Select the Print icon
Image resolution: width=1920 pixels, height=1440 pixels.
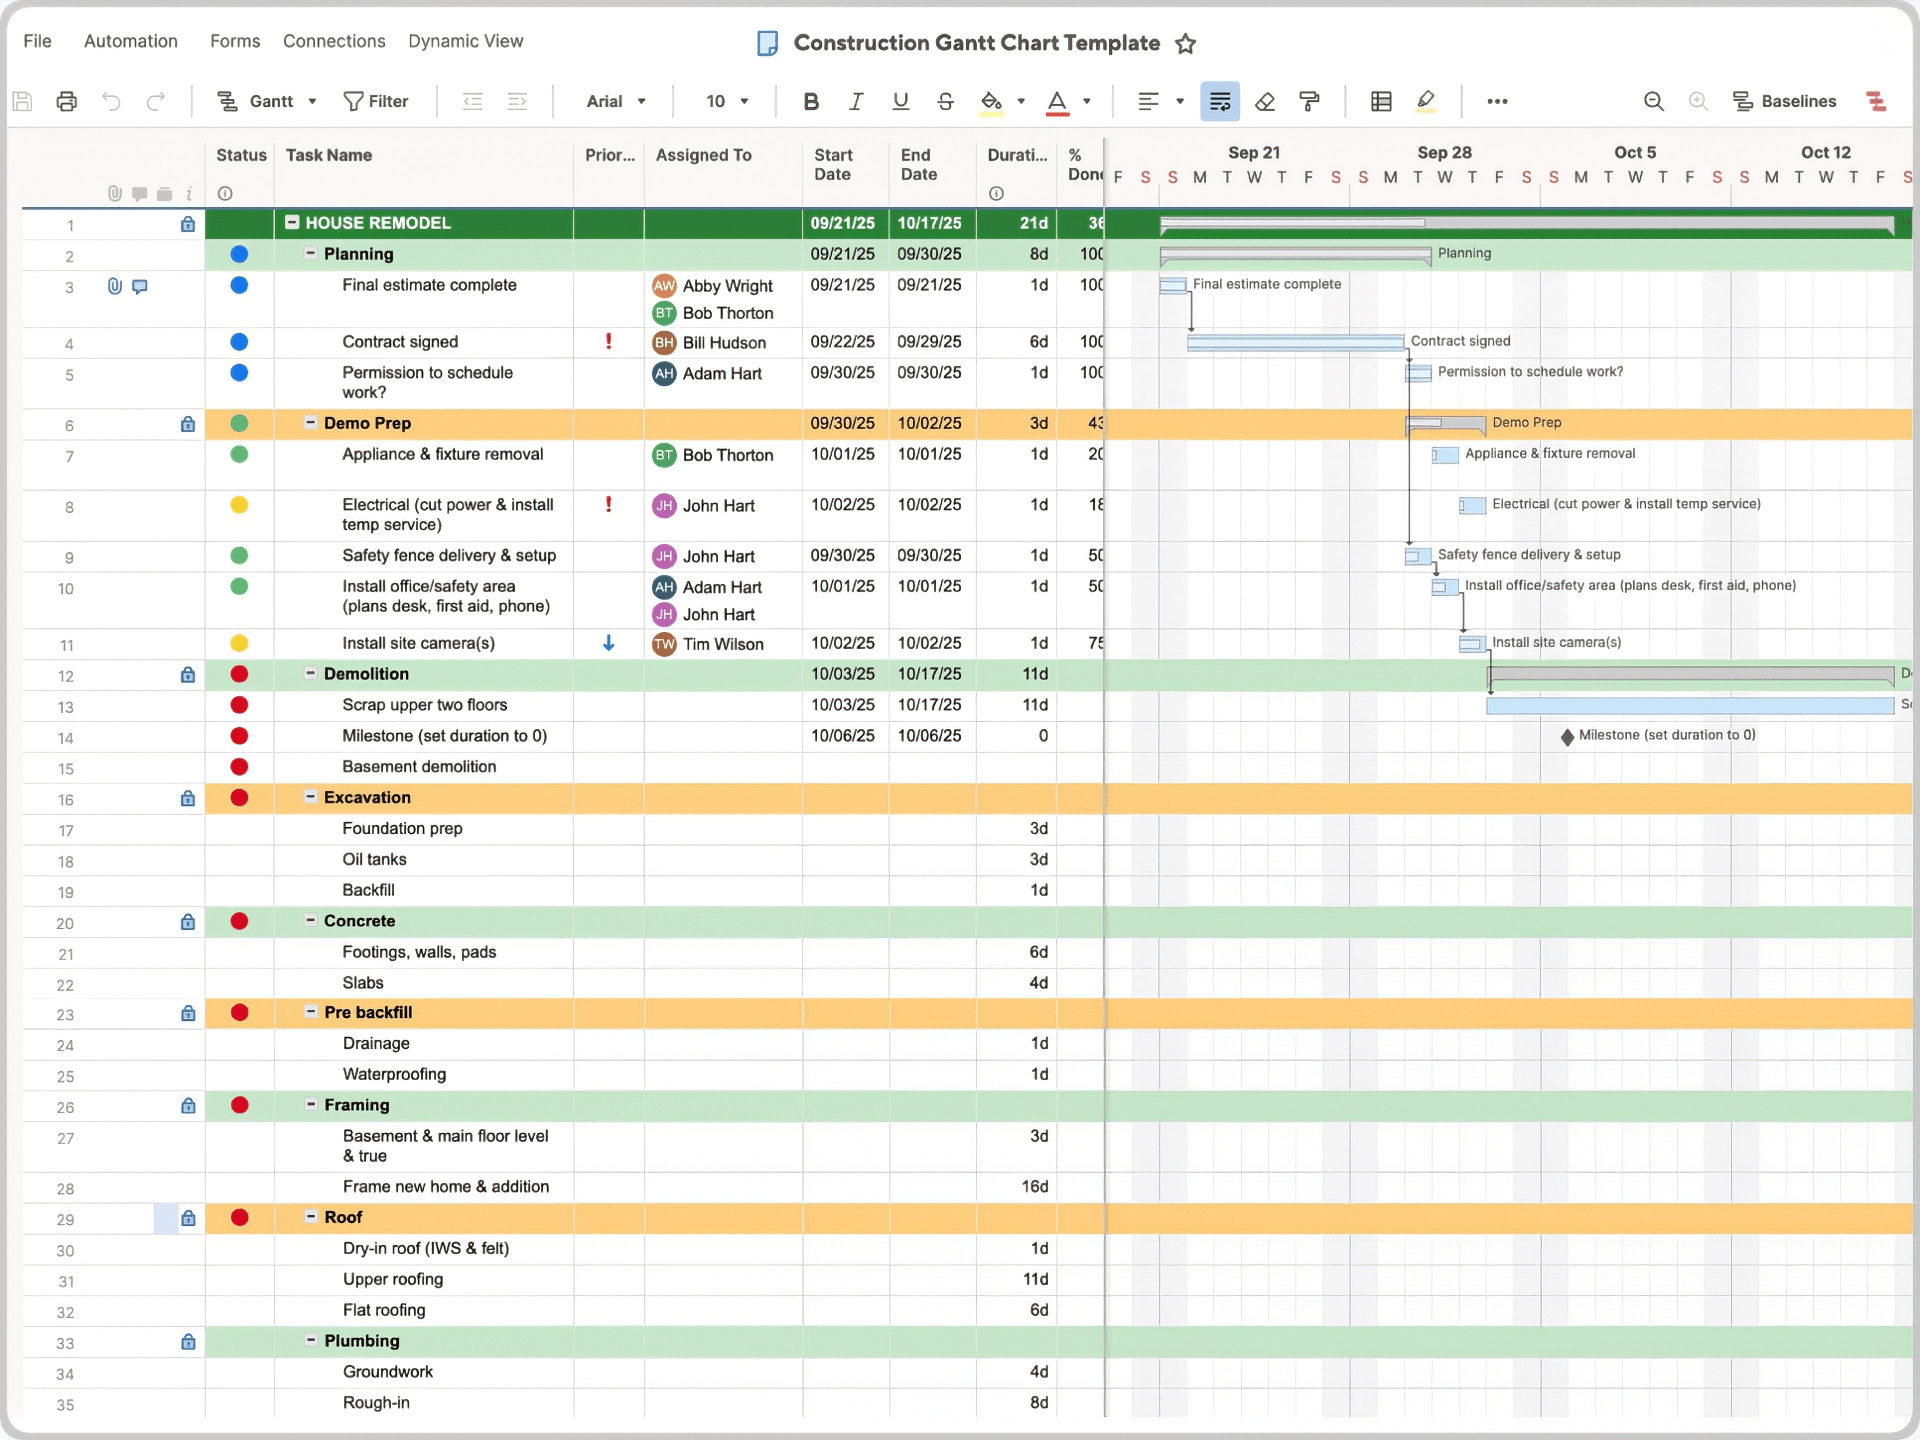click(x=65, y=101)
